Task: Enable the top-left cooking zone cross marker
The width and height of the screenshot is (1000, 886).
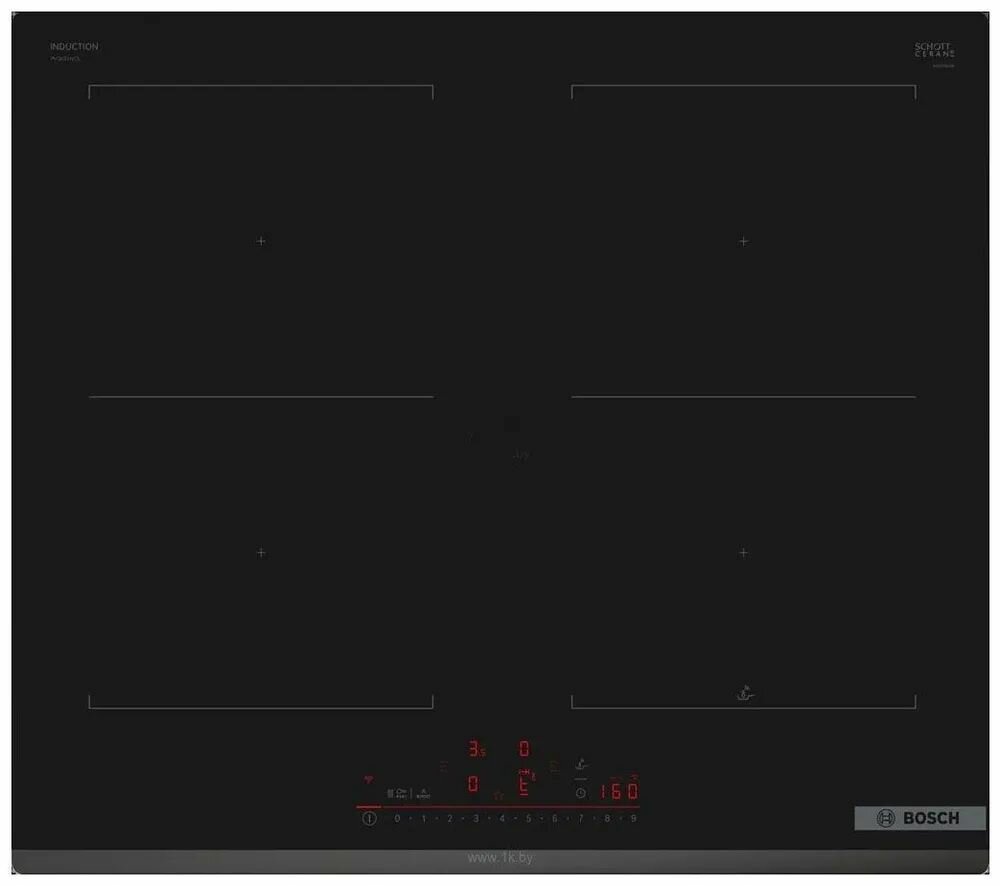Action: [260, 241]
